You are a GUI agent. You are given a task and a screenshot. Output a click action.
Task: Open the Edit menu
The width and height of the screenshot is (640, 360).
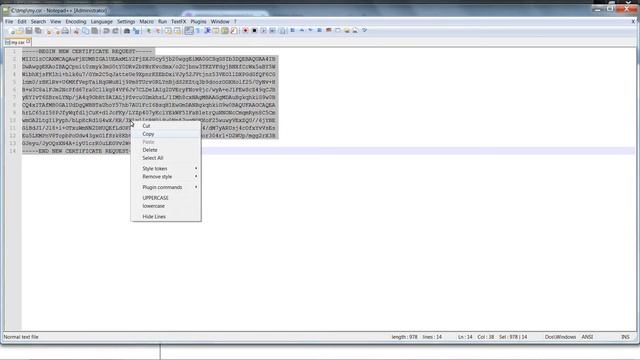(x=22, y=22)
